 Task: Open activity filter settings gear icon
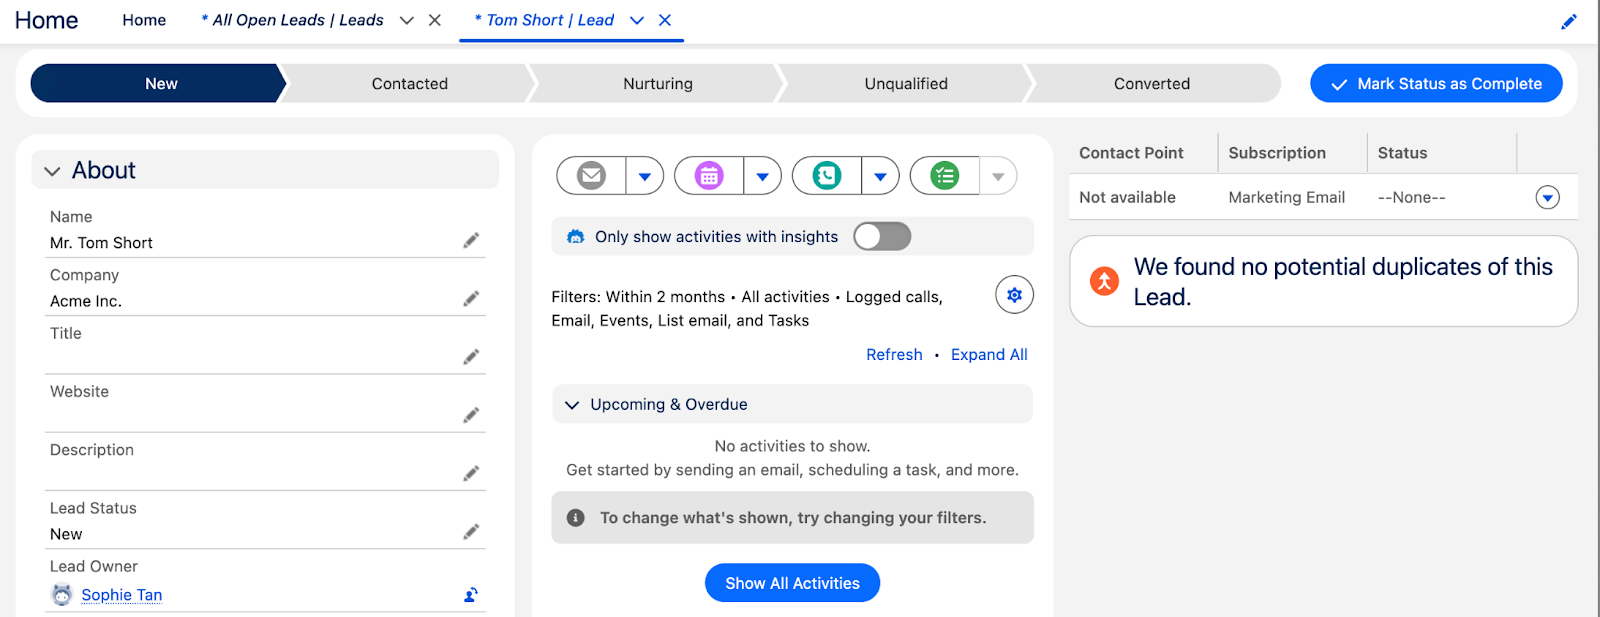1014,295
